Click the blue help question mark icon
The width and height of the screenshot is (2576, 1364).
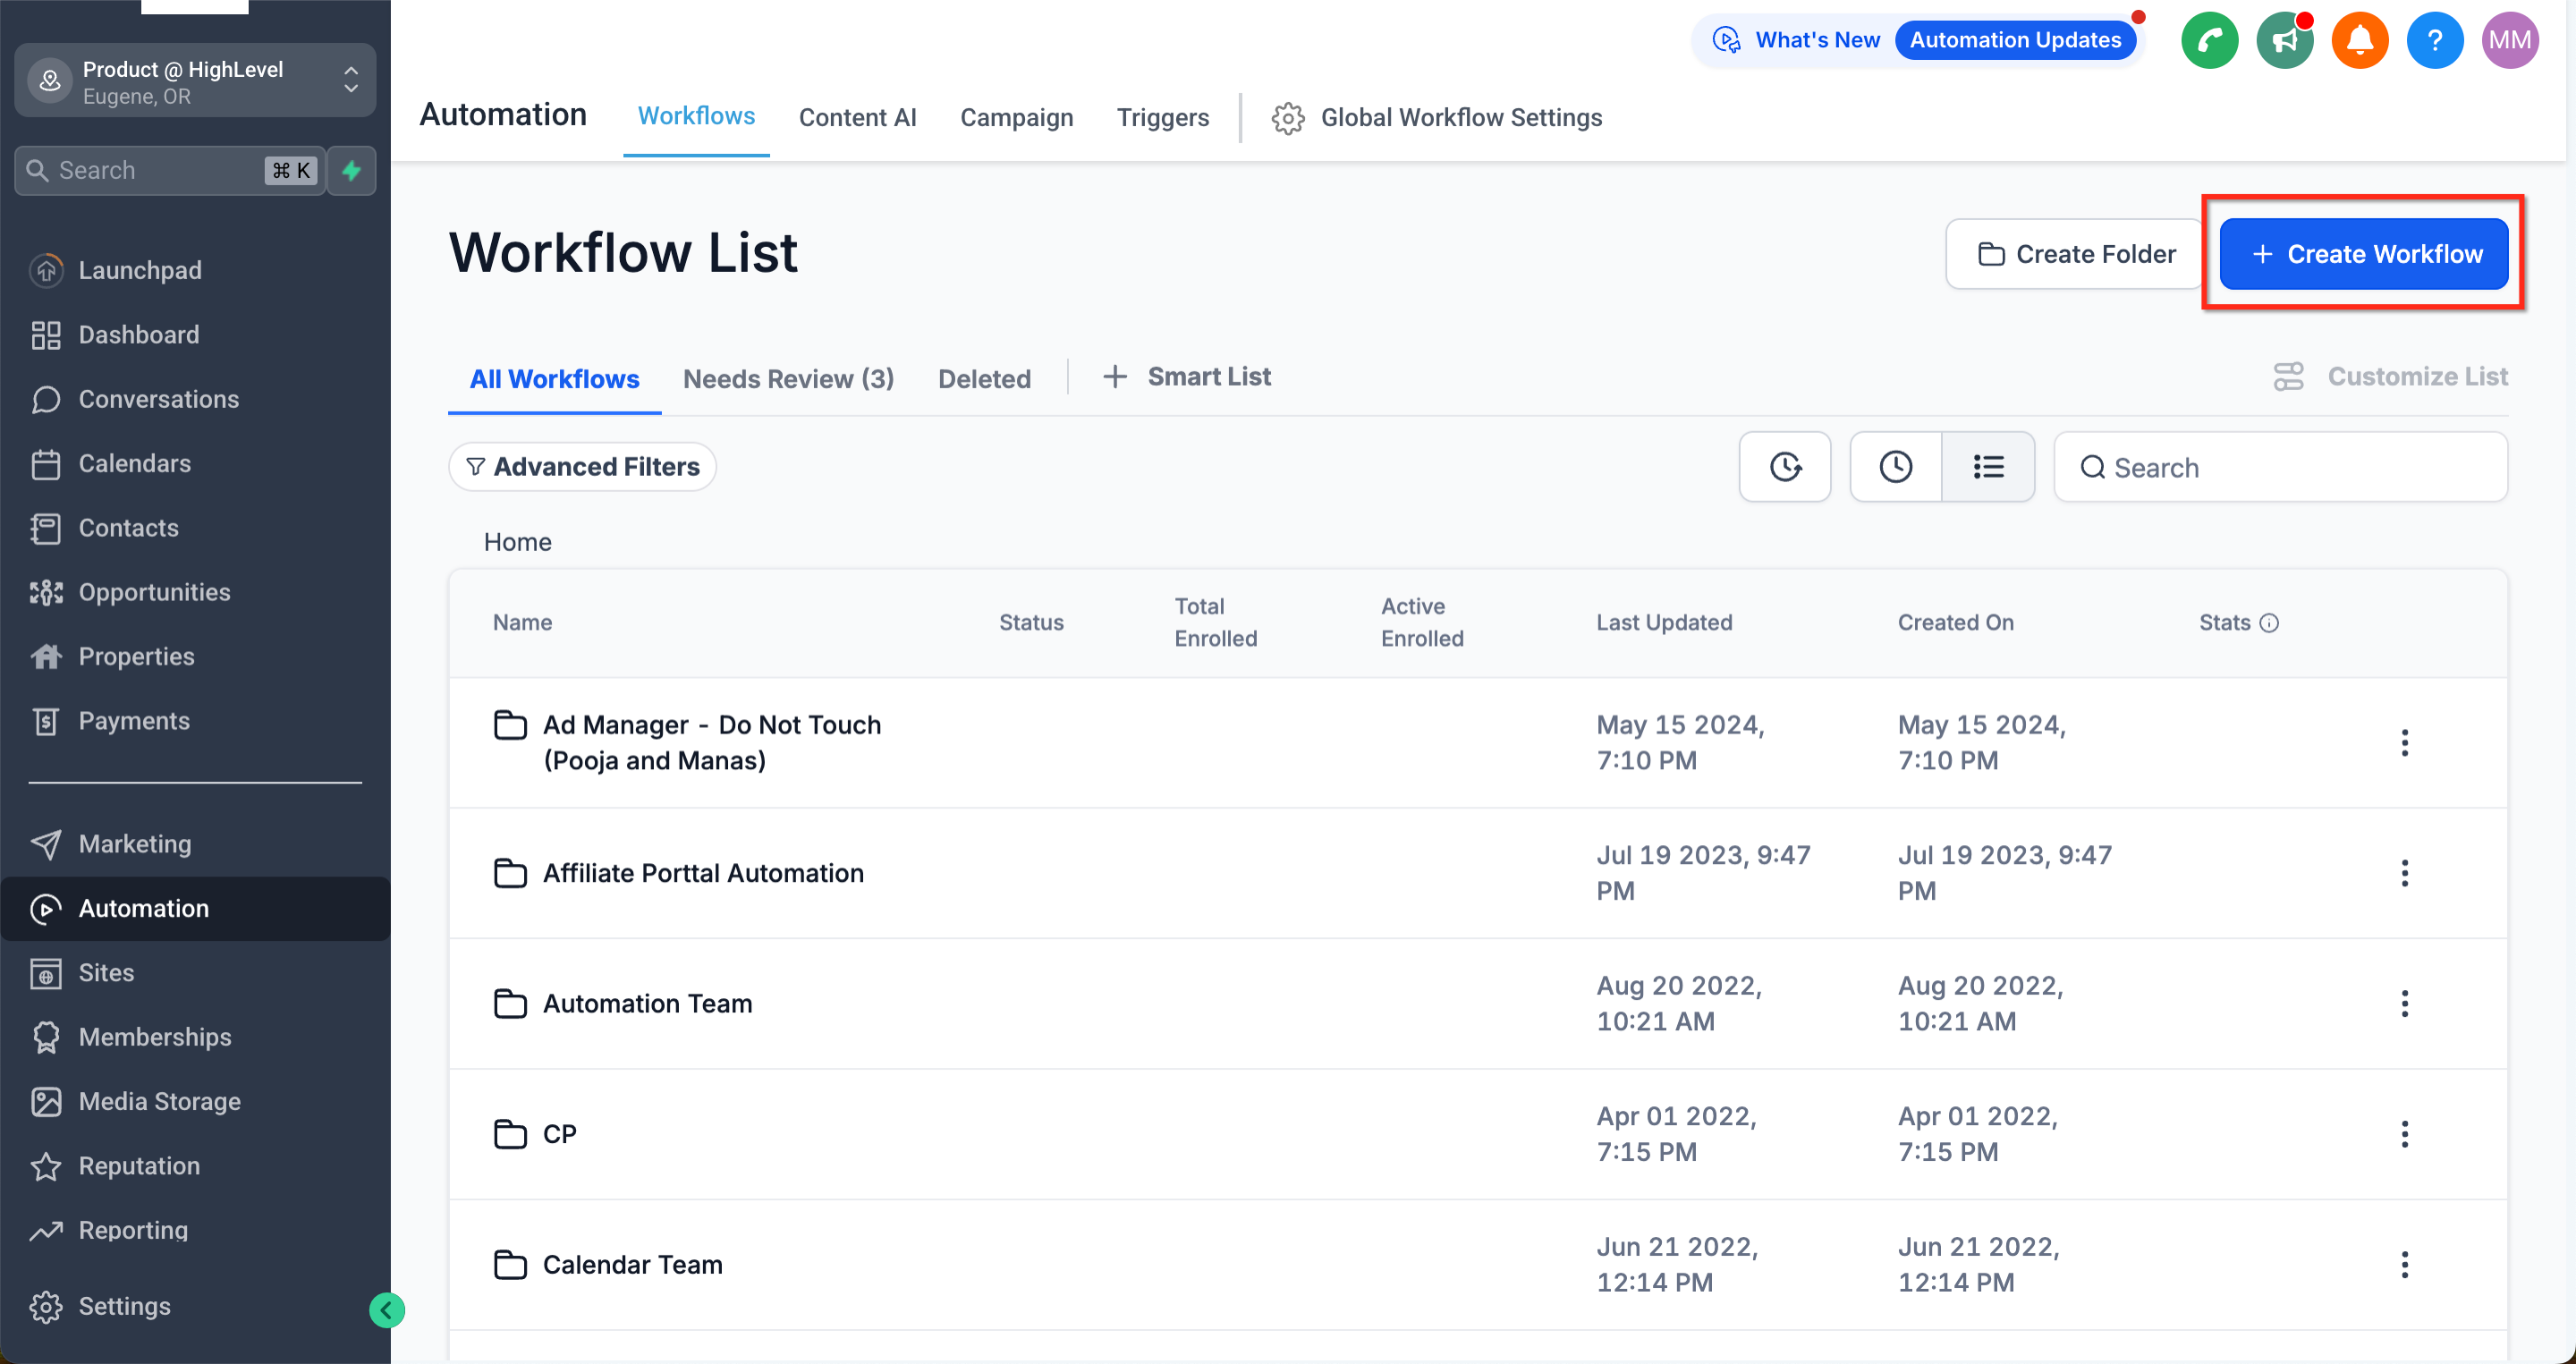click(2434, 40)
